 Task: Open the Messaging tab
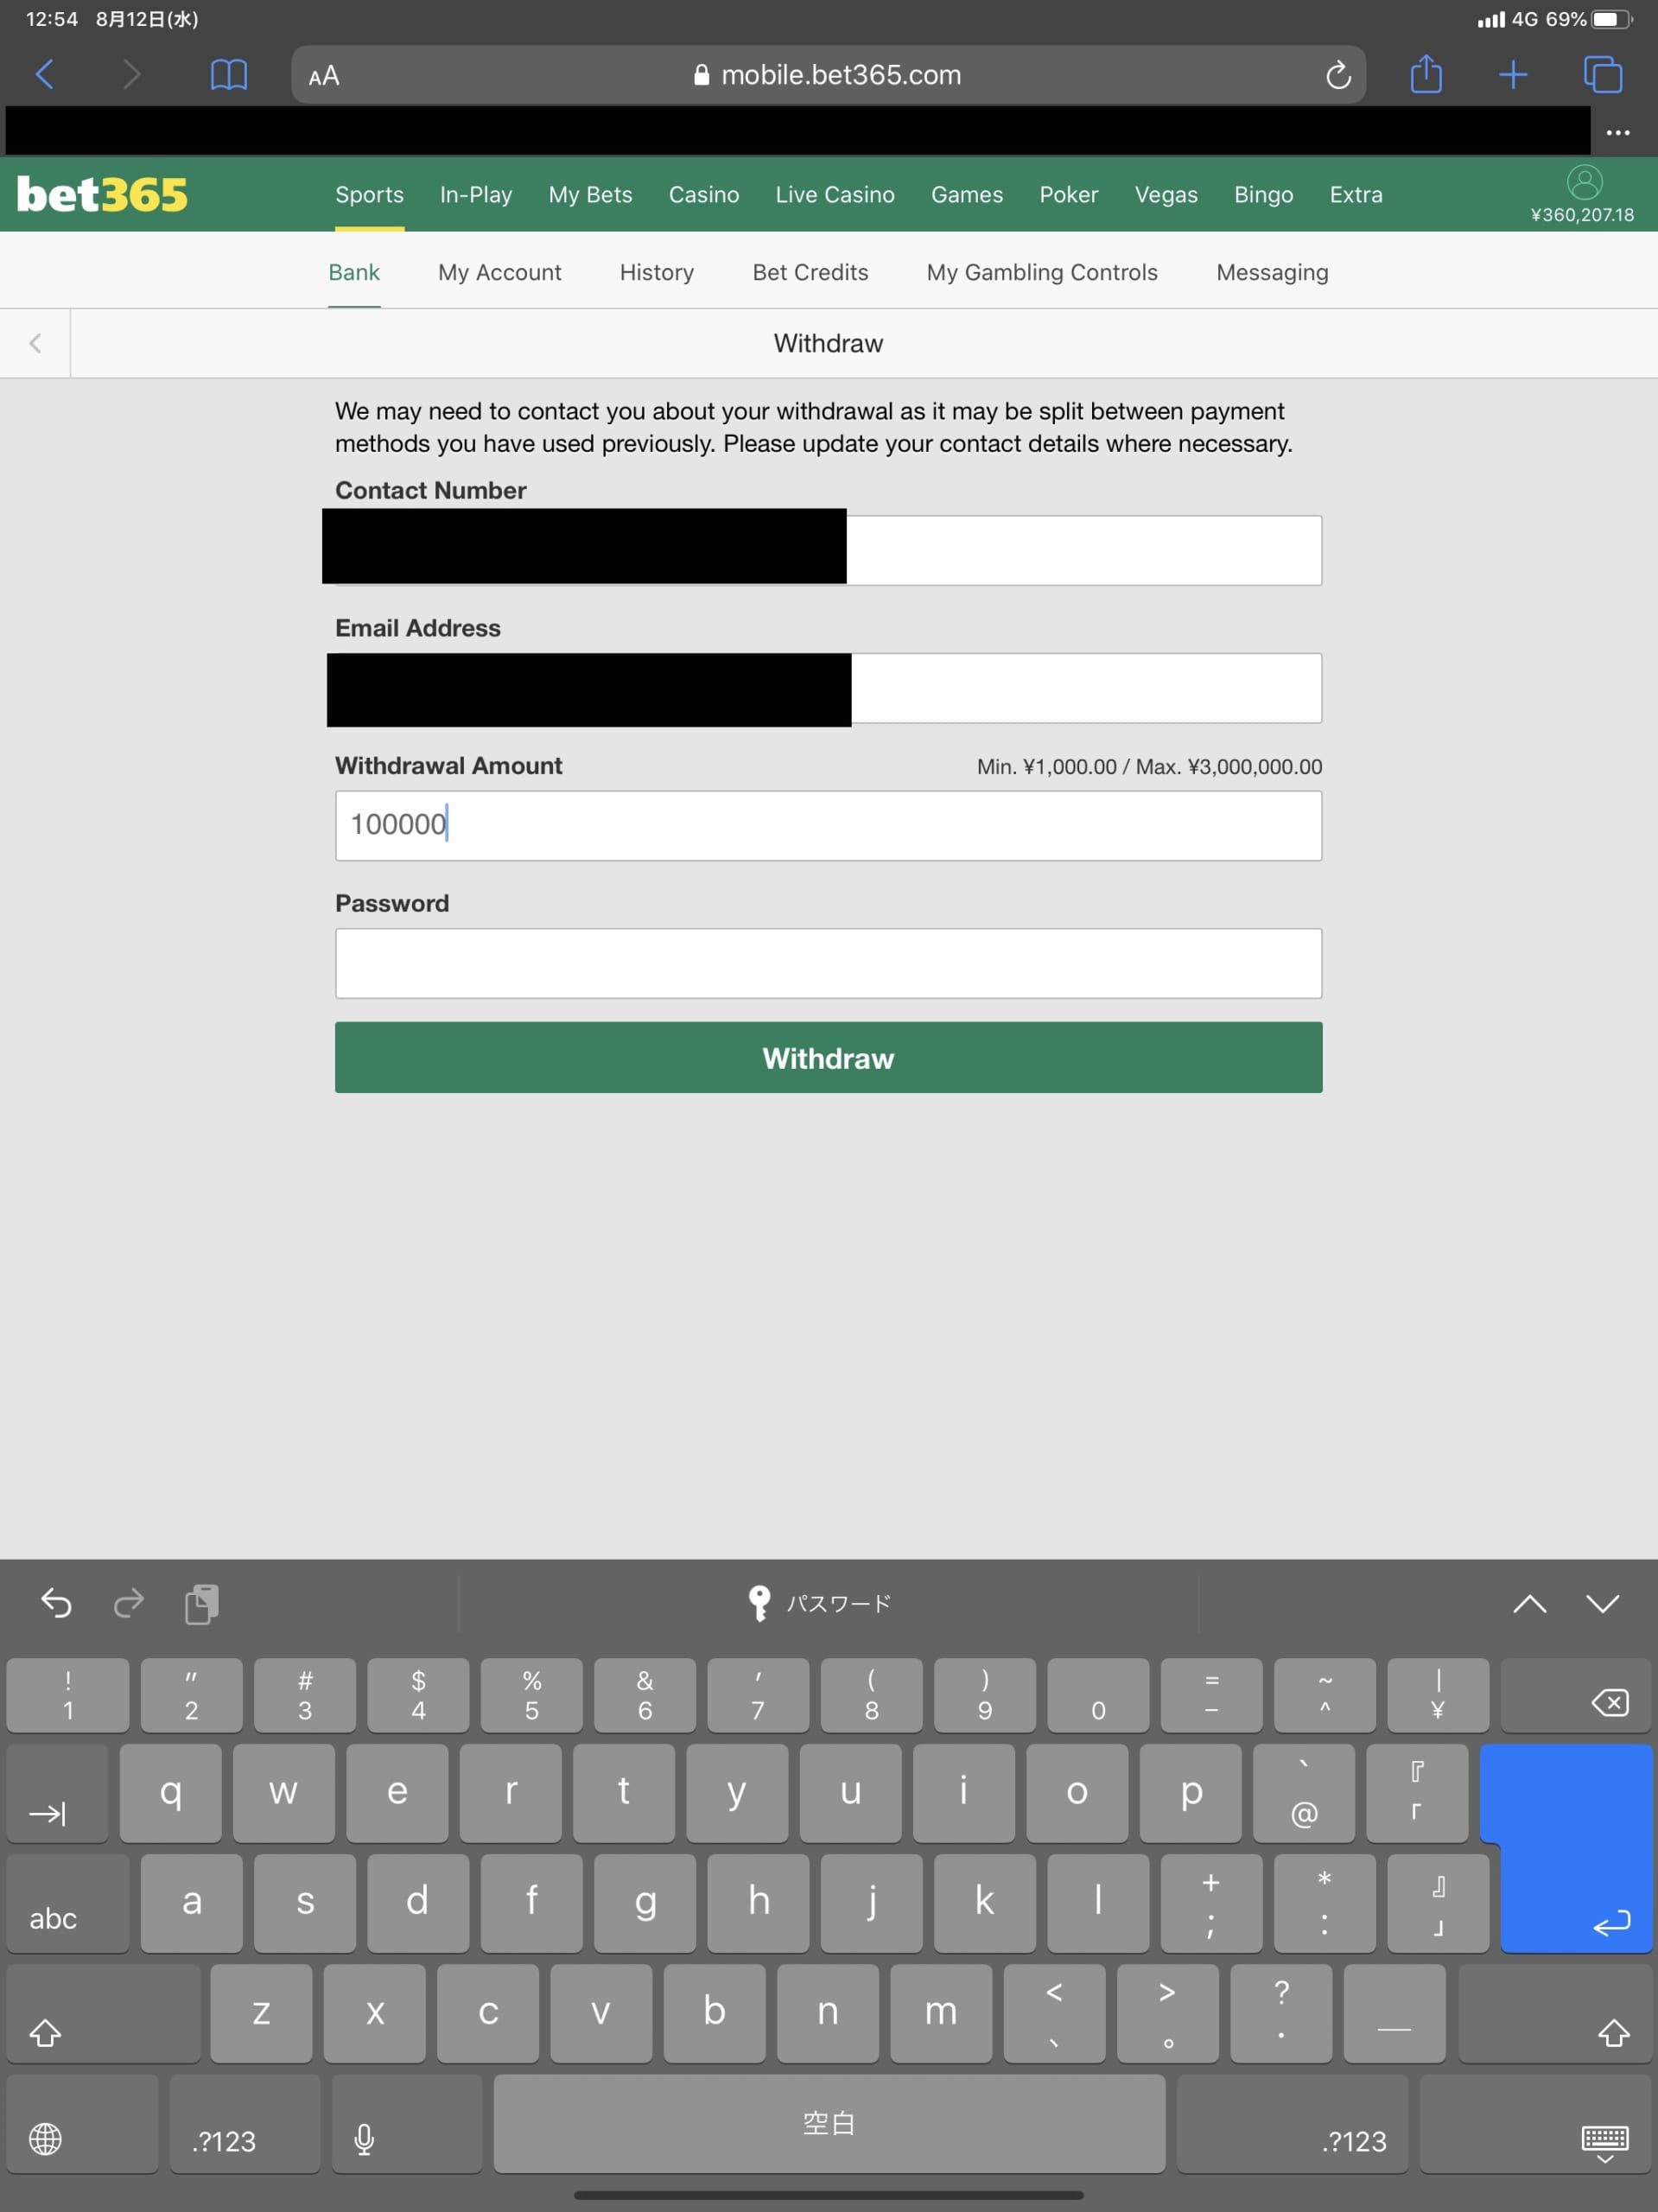1272,272
